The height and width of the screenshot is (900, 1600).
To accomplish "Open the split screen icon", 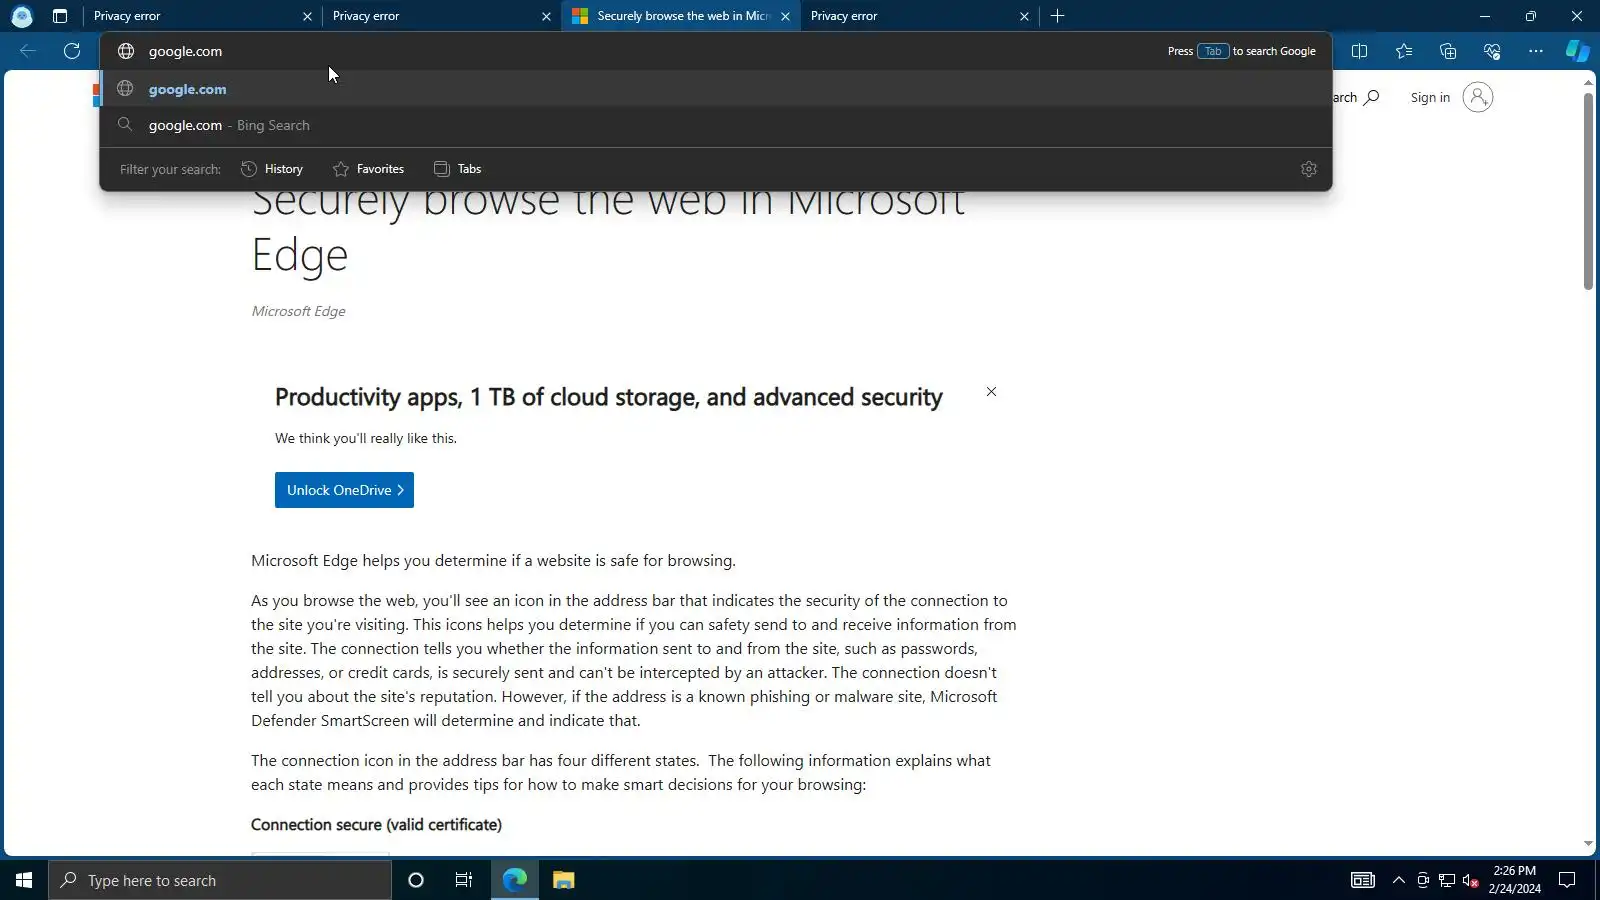I will [1359, 51].
